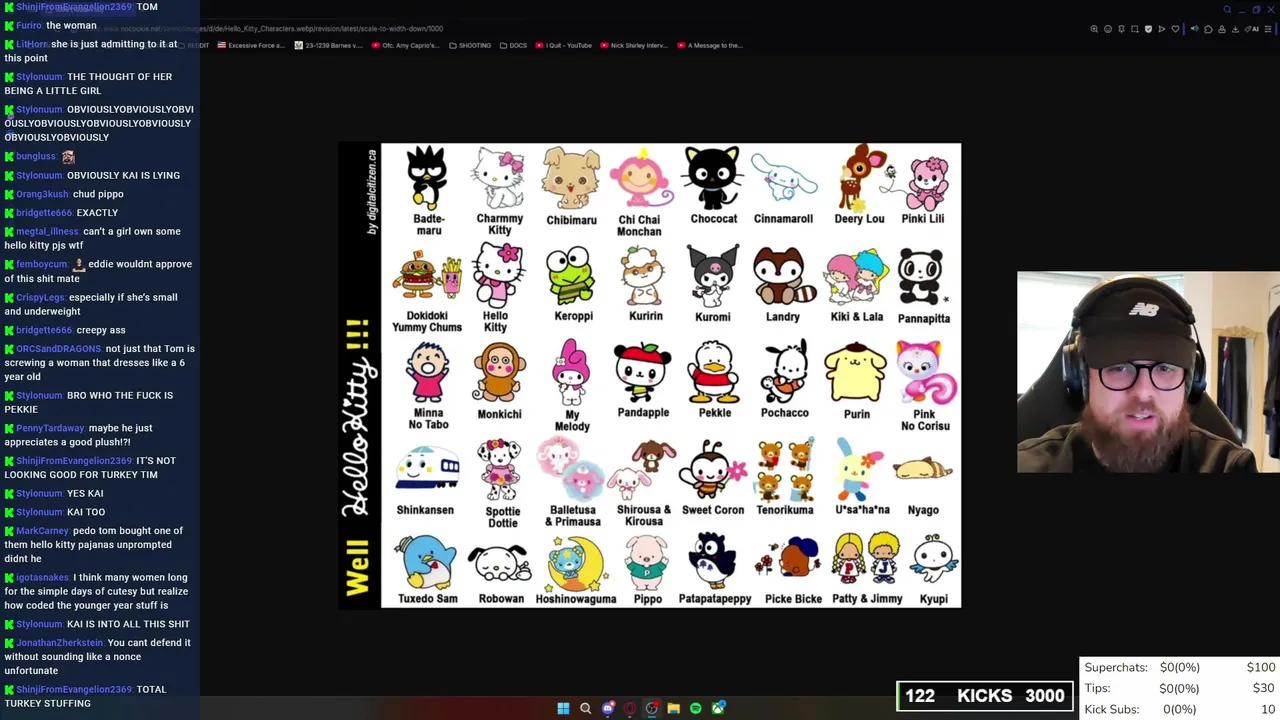Screen dimensions: 1280x720
Task: Open the 'Nick Shirley Interv...' bookmark
Action: click(634, 45)
